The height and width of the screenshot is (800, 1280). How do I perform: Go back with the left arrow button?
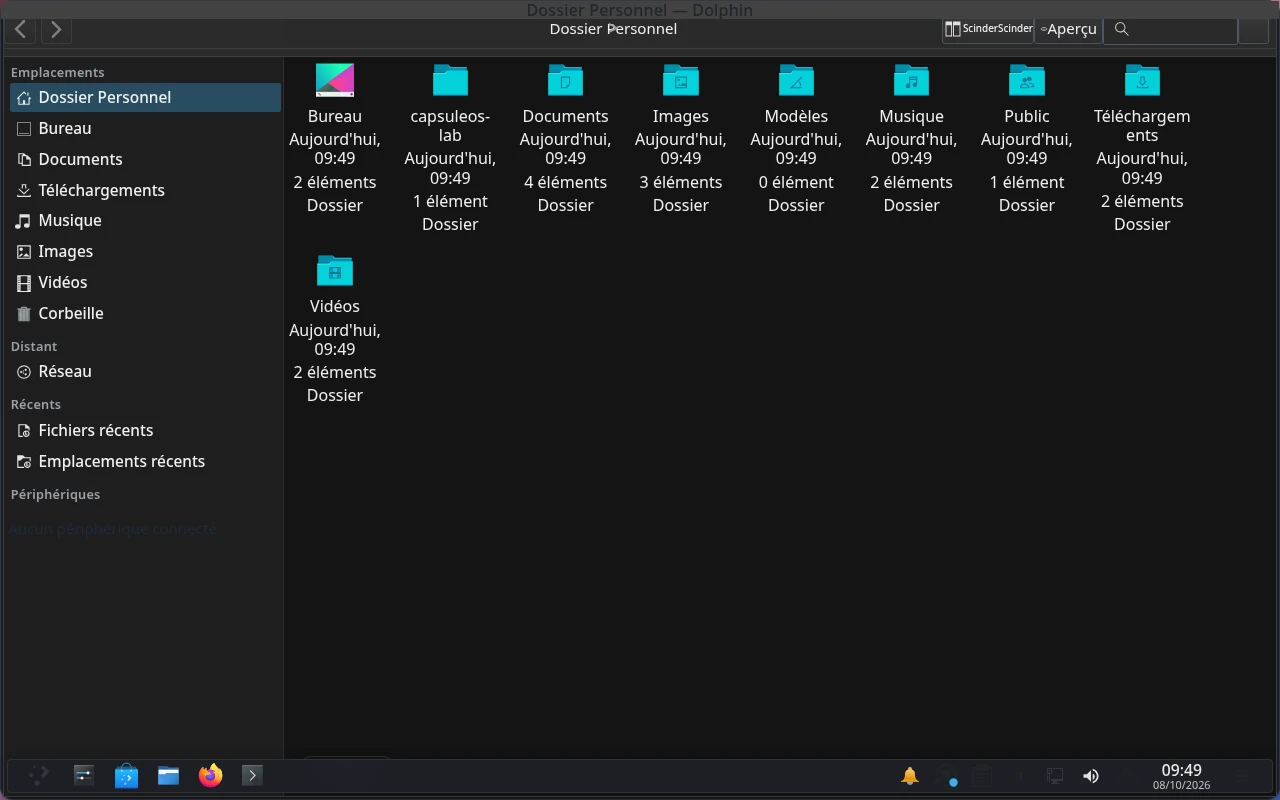point(21,29)
